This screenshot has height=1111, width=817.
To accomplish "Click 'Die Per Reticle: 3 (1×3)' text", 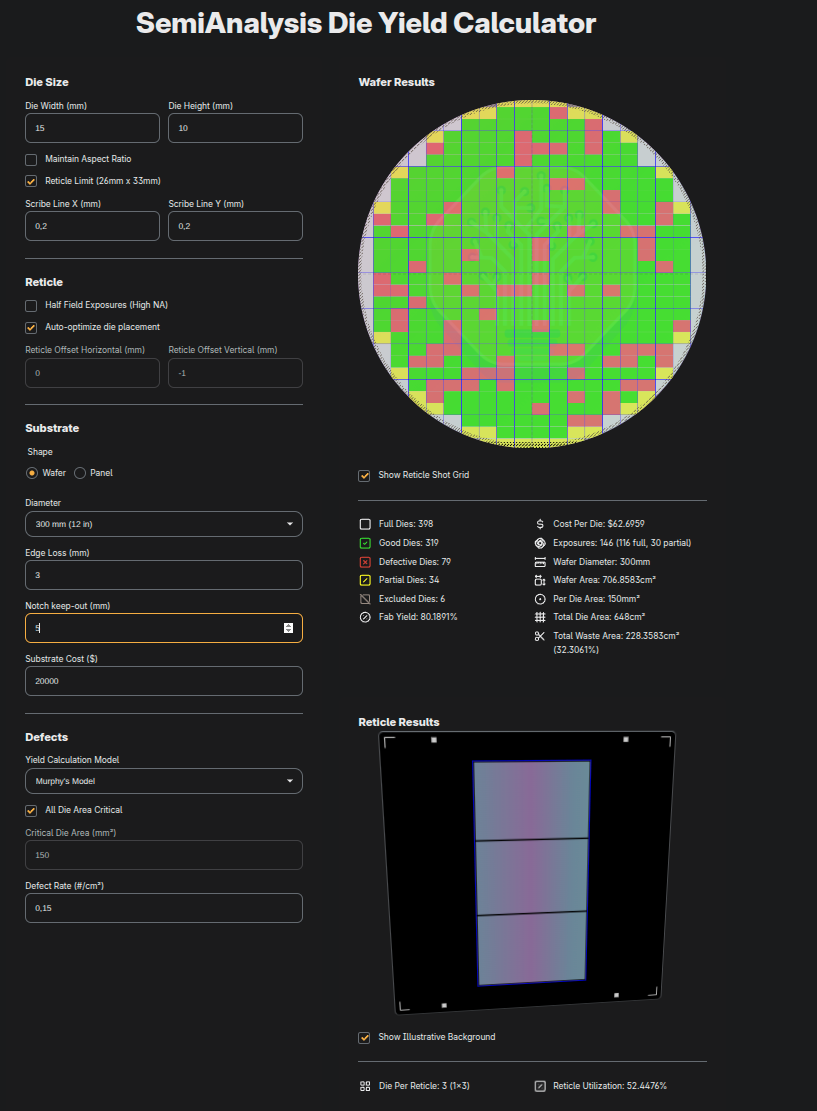I will point(424,1086).
